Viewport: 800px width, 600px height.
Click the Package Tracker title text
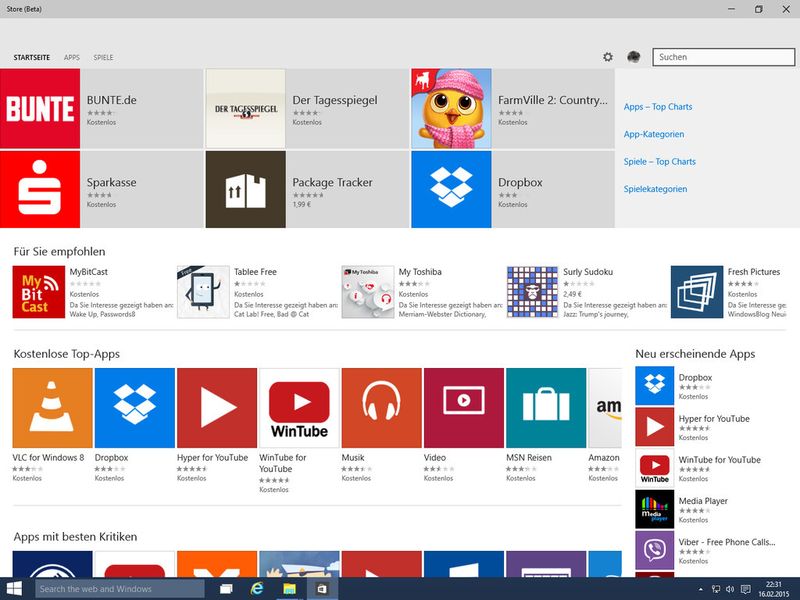coord(332,182)
